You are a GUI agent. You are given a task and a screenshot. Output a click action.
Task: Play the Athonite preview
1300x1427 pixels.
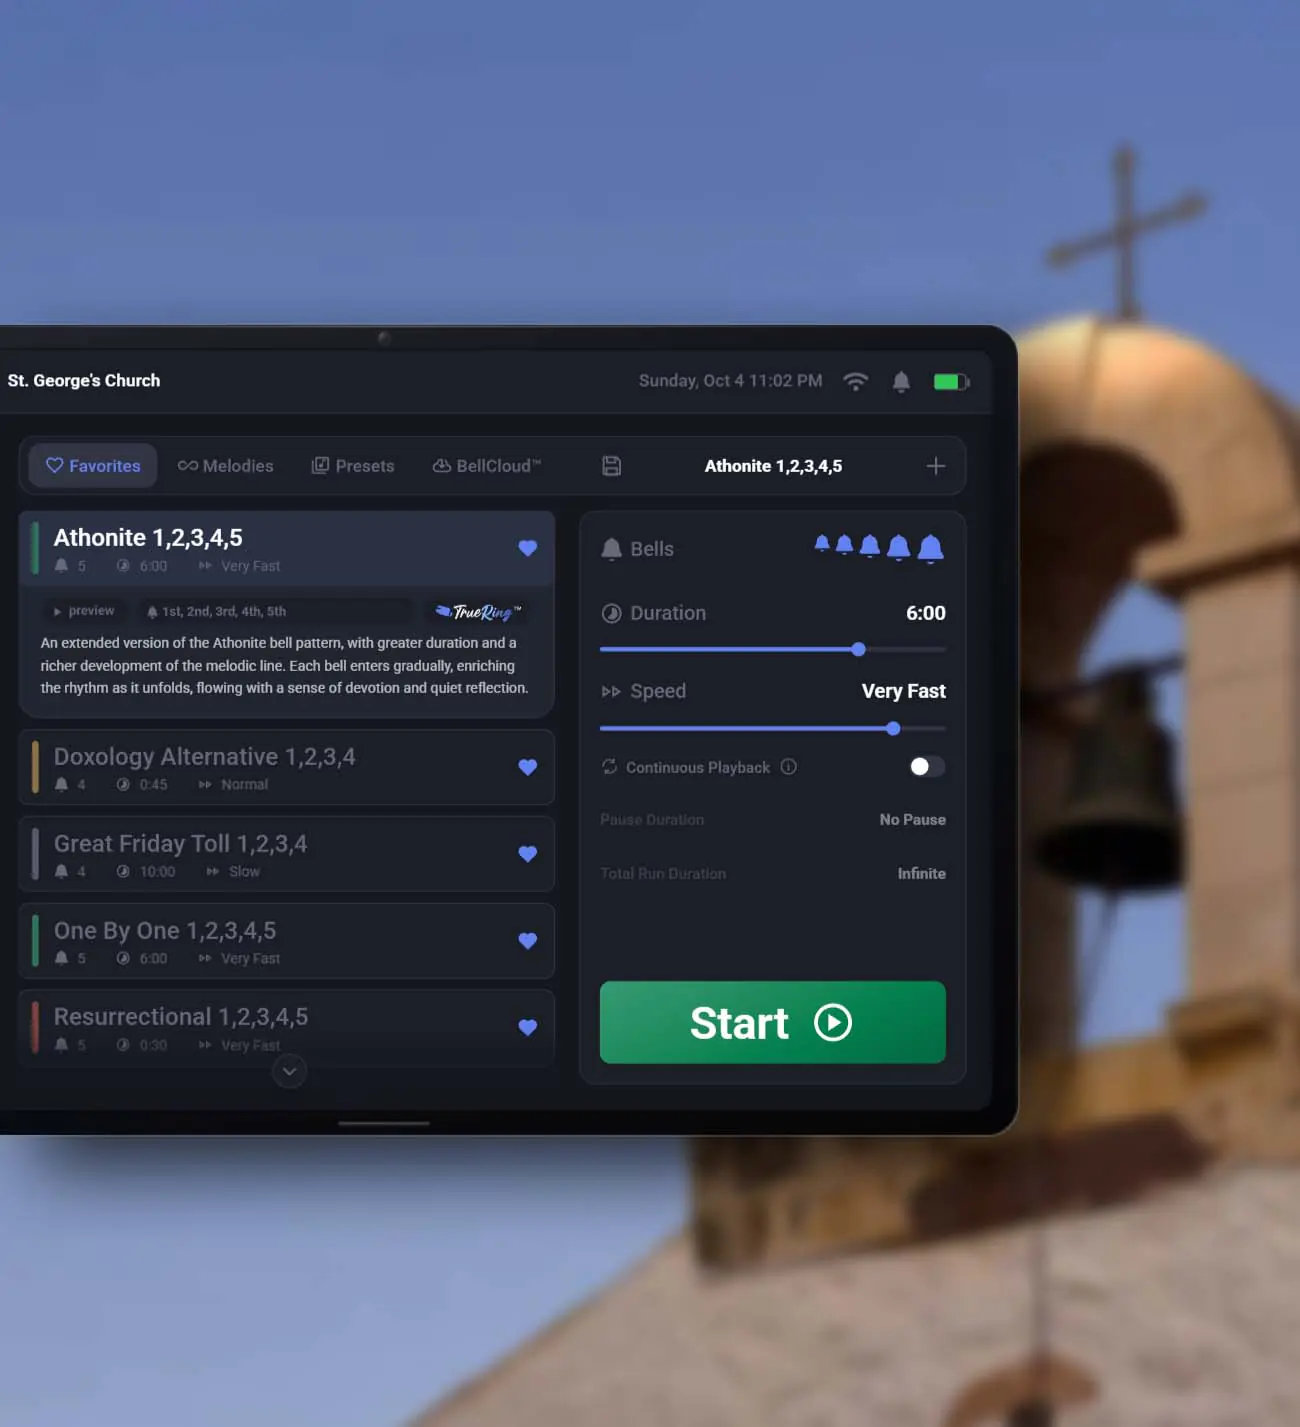point(84,611)
